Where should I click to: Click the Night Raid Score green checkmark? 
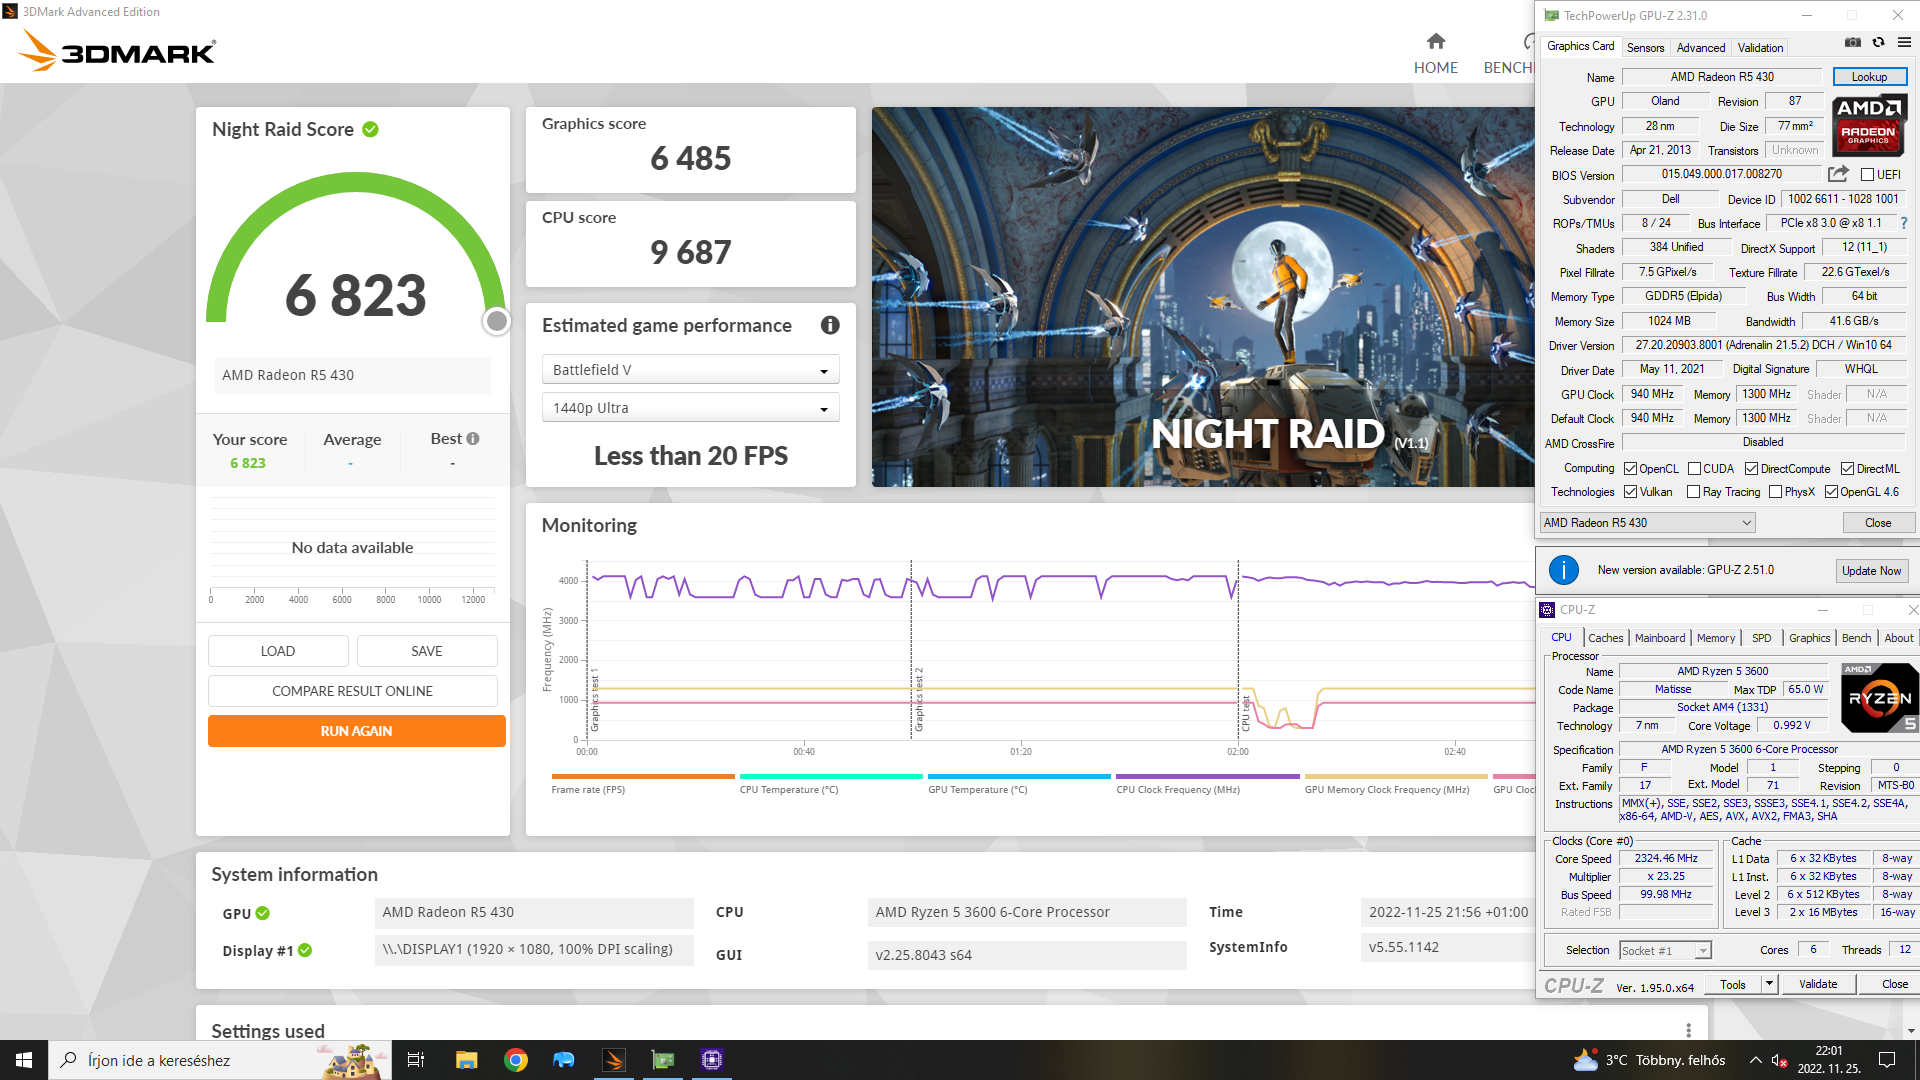point(370,129)
